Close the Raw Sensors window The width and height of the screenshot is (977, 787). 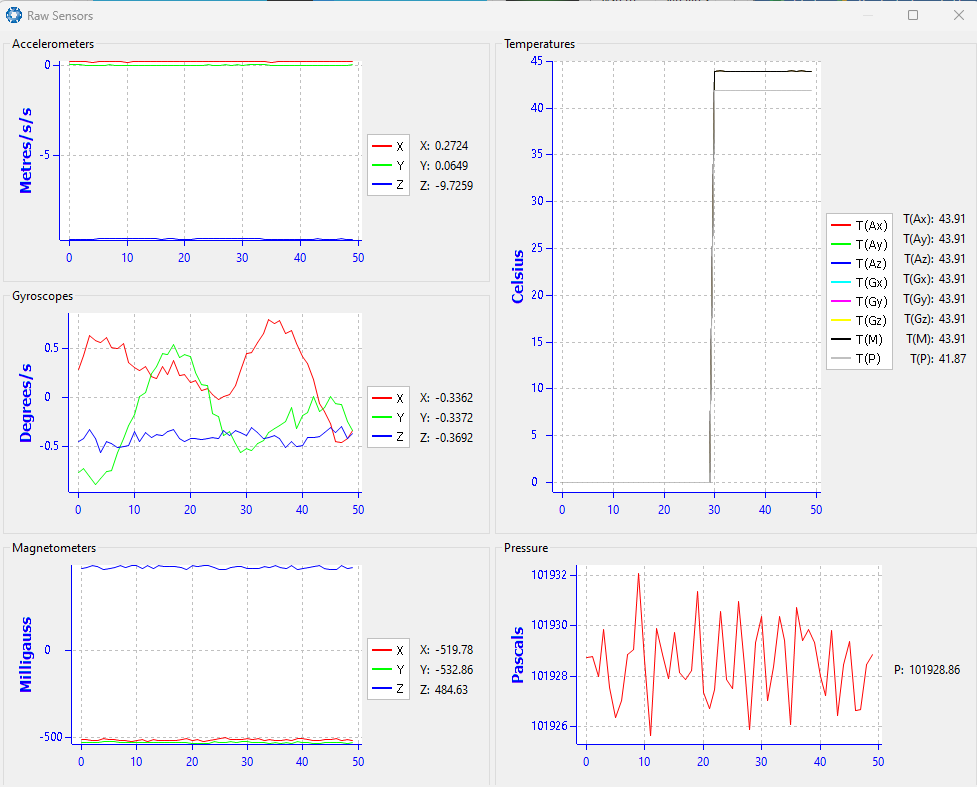click(957, 15)
